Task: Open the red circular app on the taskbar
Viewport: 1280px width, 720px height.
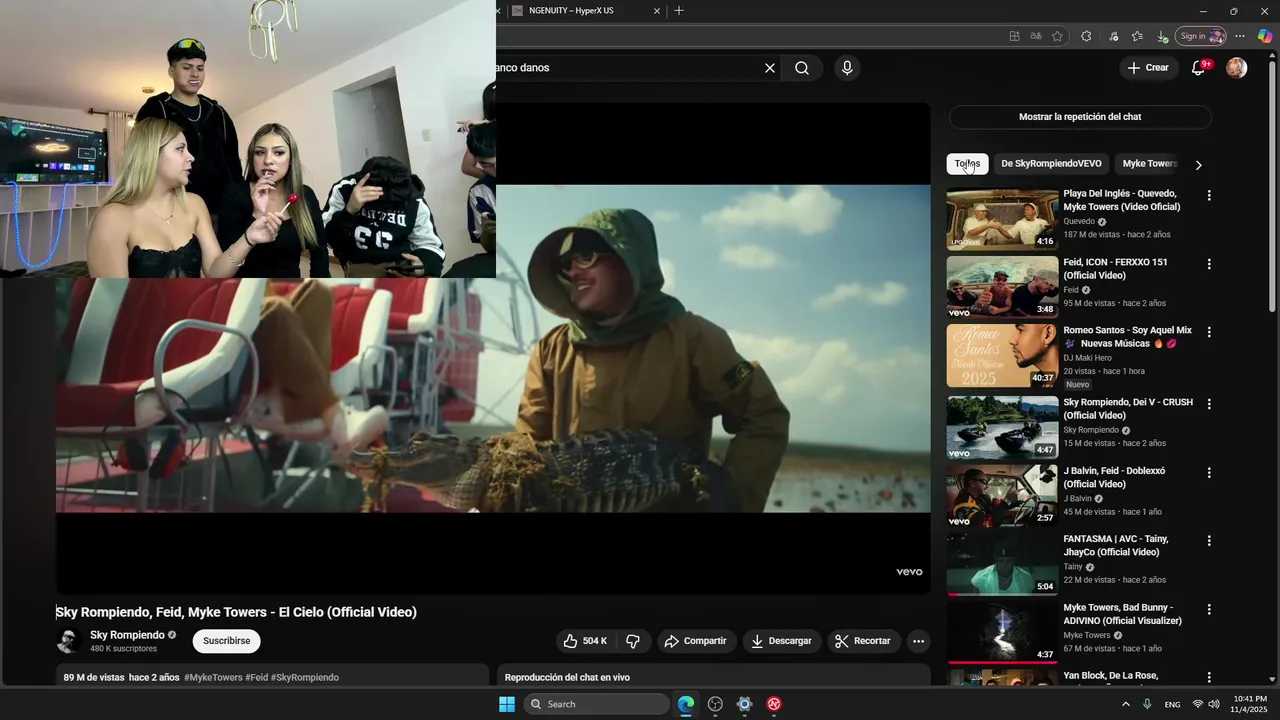Action: (774, 704)
